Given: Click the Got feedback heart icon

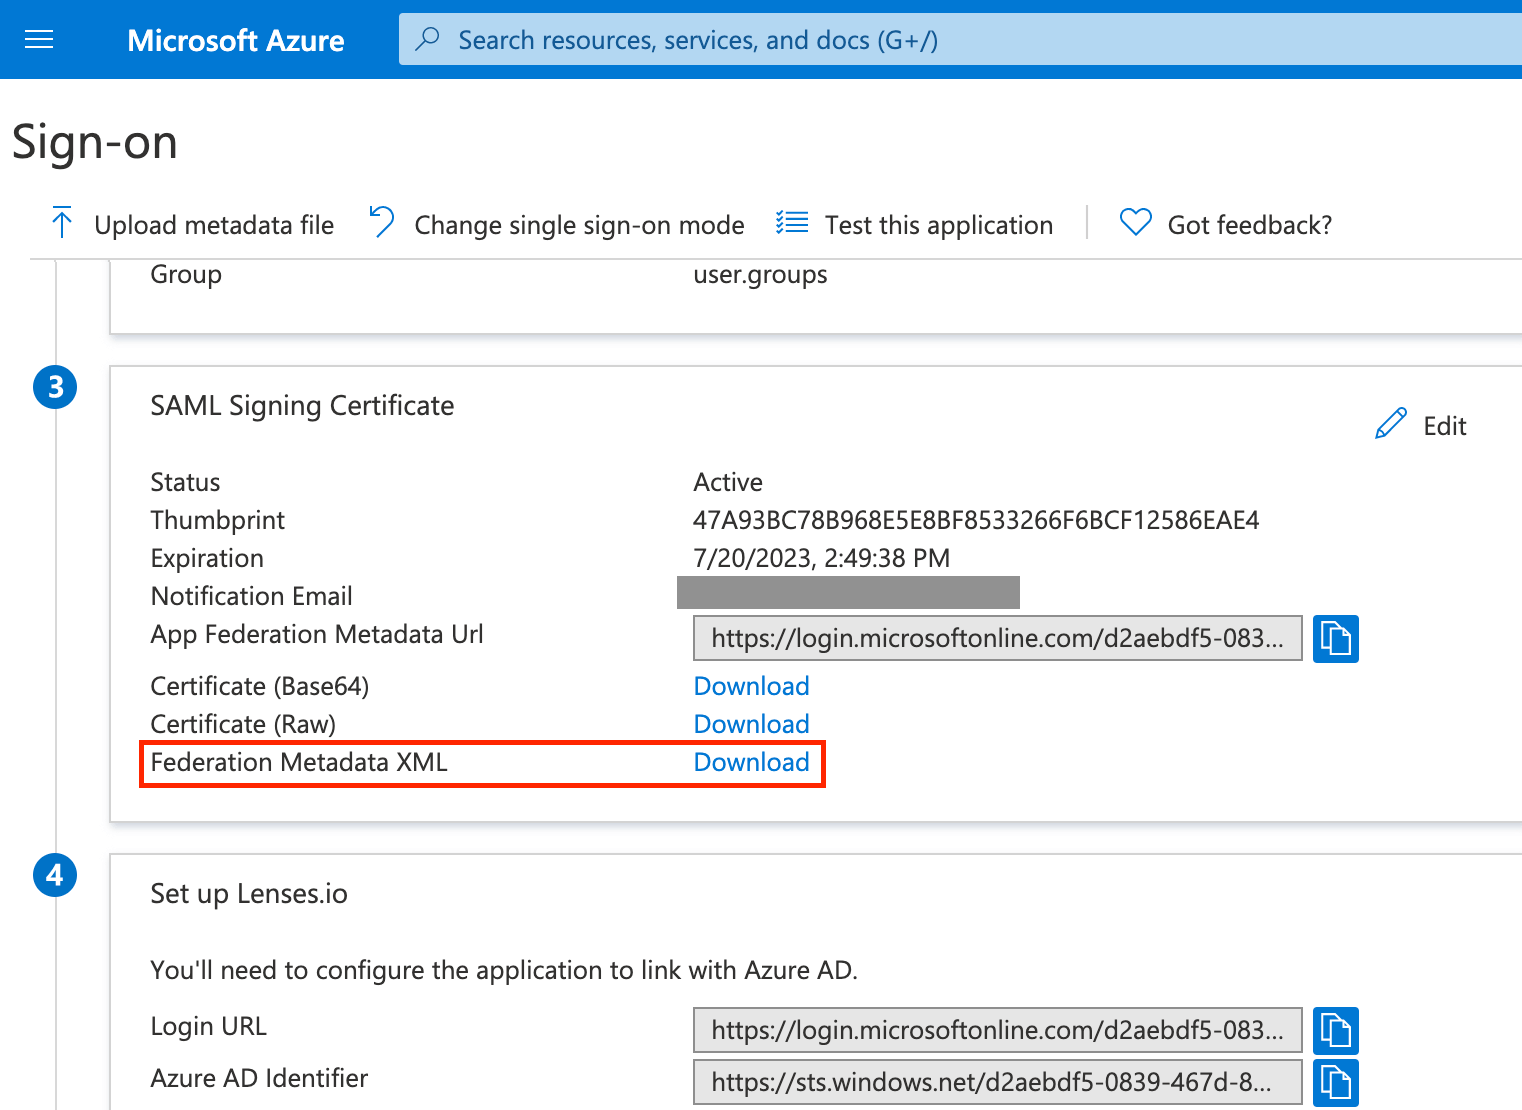Looking at the screenshot, I should tap(1136, 222).
